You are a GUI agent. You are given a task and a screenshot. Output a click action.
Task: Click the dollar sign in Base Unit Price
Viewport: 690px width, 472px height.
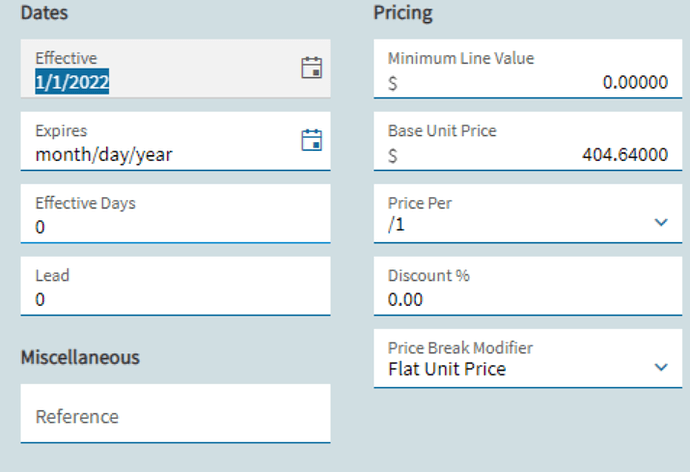pos(393,156)
